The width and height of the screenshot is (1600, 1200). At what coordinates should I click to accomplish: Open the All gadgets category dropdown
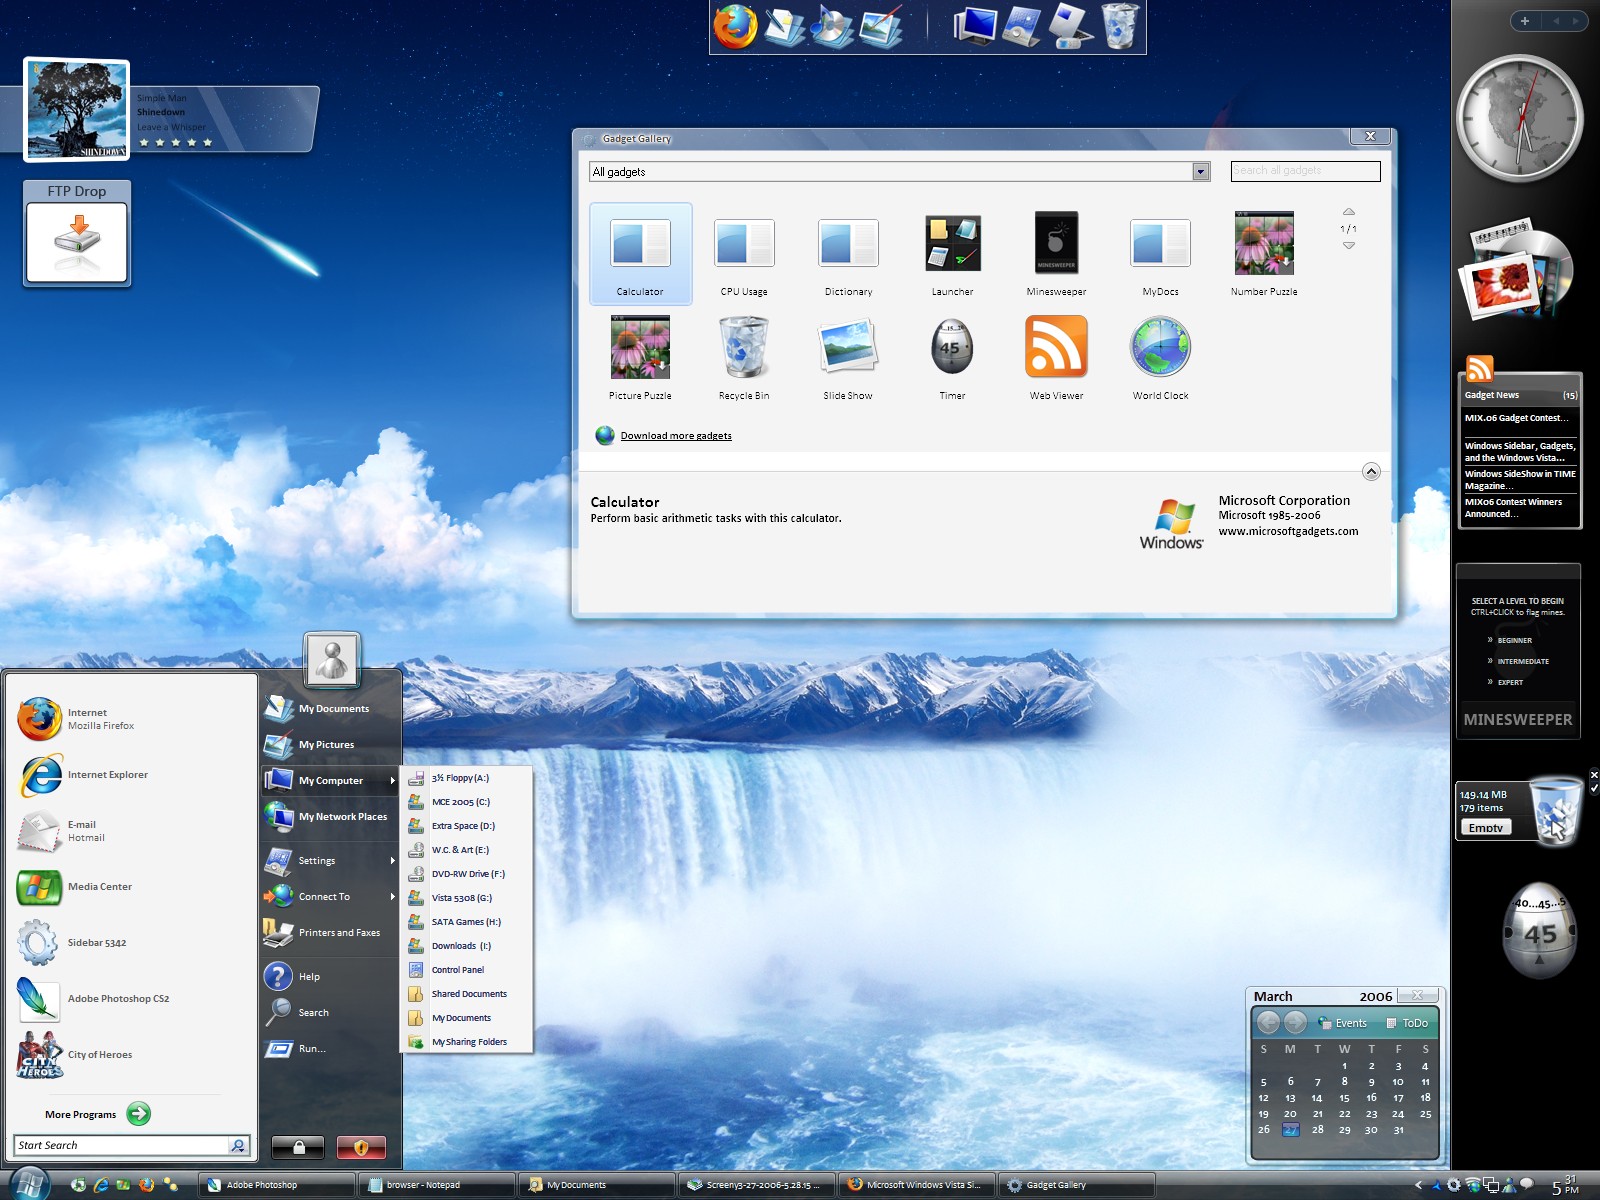click(x=1201, y=172)
